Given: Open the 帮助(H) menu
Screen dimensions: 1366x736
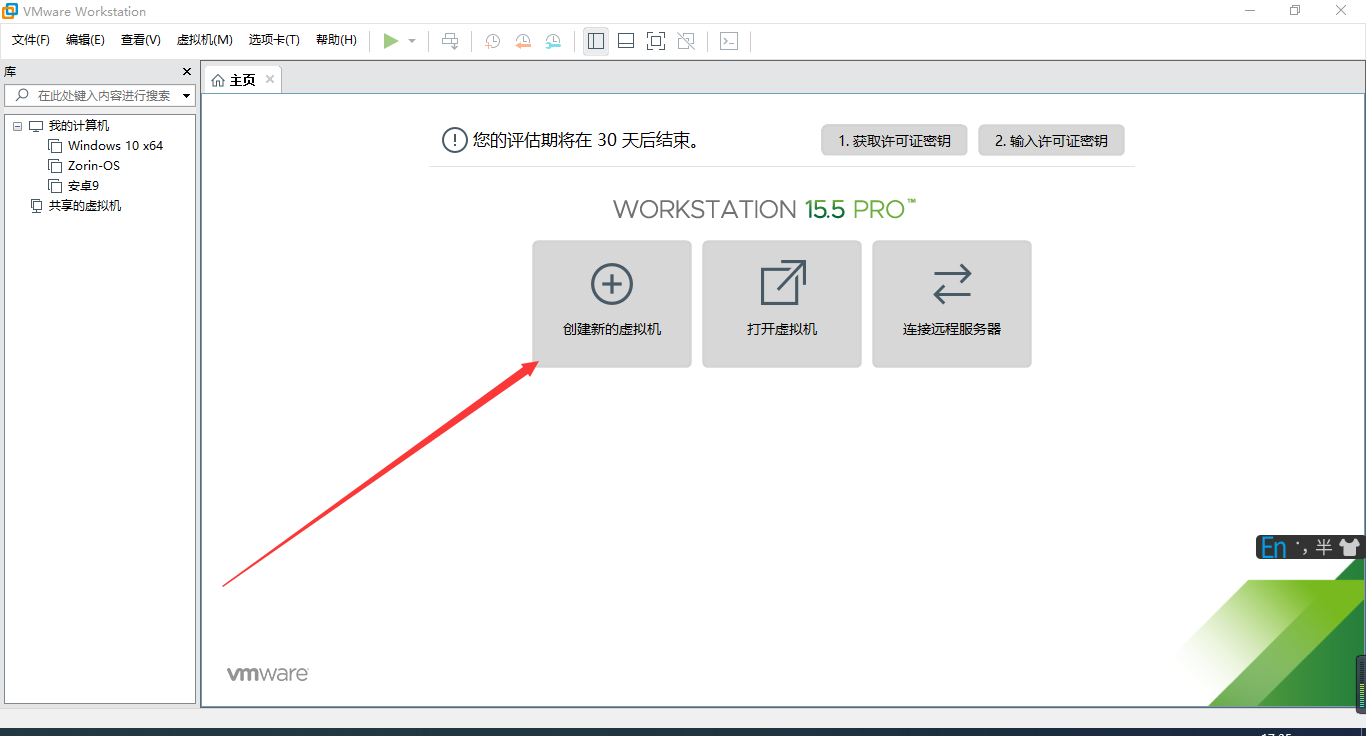Looking at the screenshot, I should click(x=336, y=40).
